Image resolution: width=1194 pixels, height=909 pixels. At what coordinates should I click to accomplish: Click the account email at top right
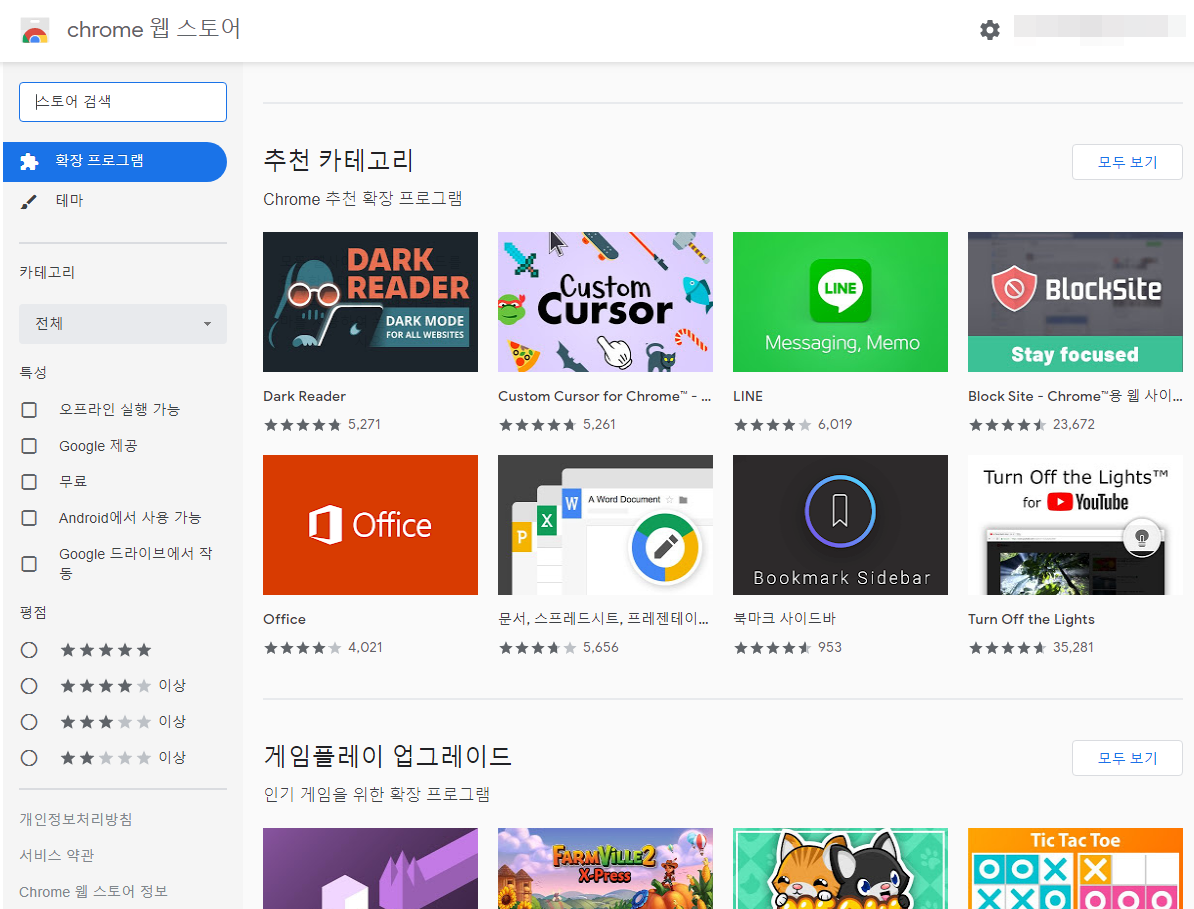click(x=1099, y=27)
